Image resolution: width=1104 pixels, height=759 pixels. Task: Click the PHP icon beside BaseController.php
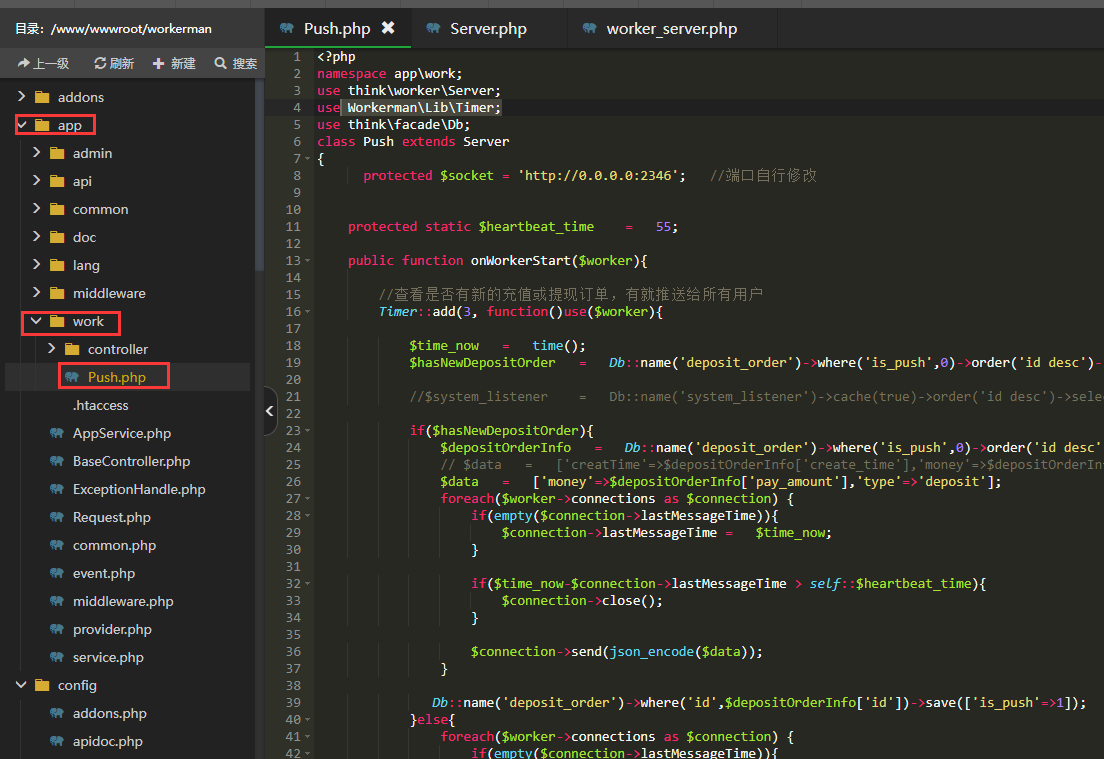coord(57,461)
